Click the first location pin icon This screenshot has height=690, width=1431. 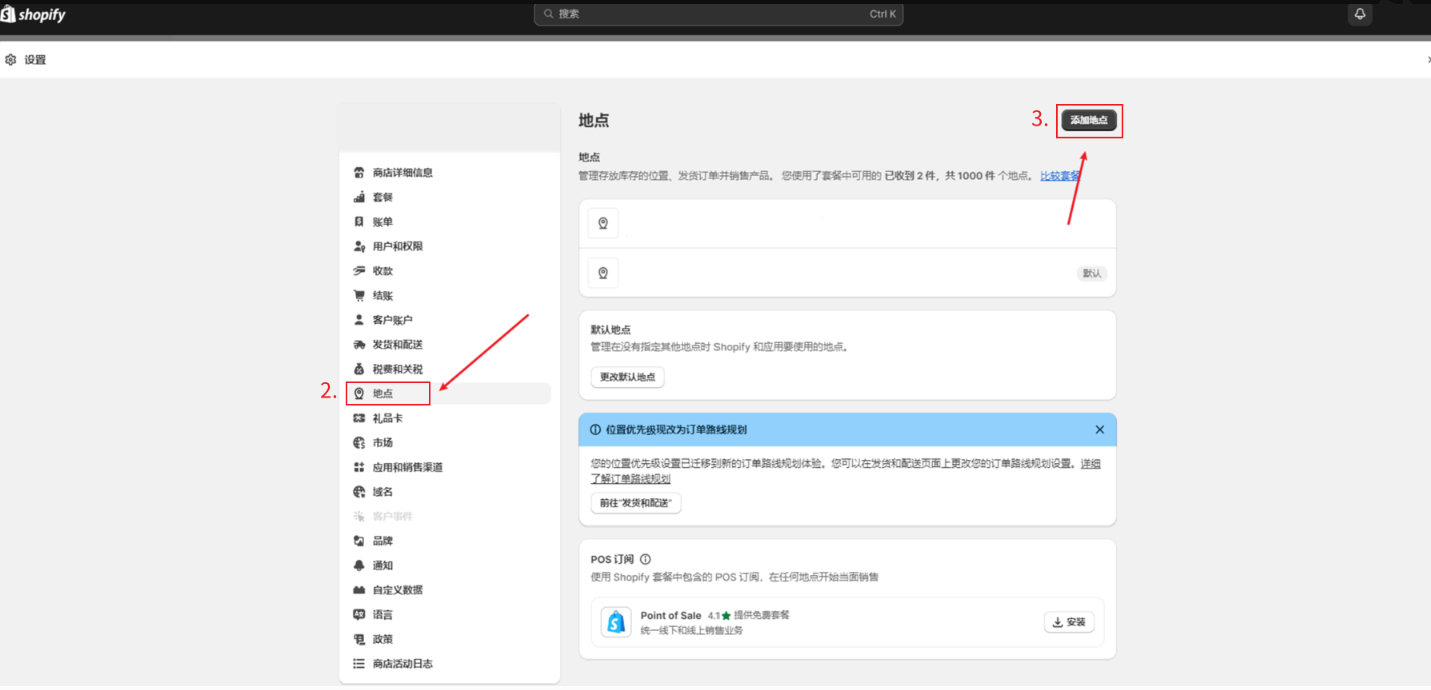(603, 224)
